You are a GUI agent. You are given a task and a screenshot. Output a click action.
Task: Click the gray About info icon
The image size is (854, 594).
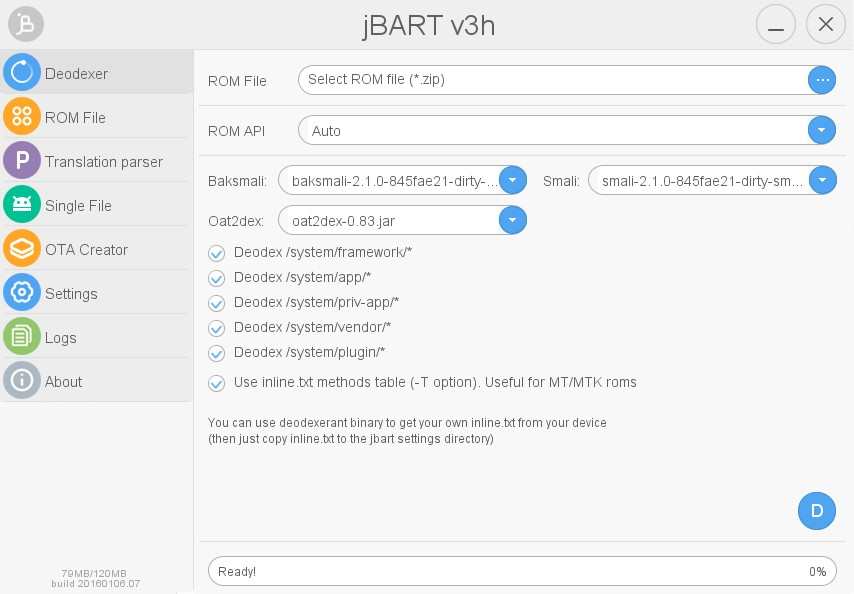tap(22, 381)
